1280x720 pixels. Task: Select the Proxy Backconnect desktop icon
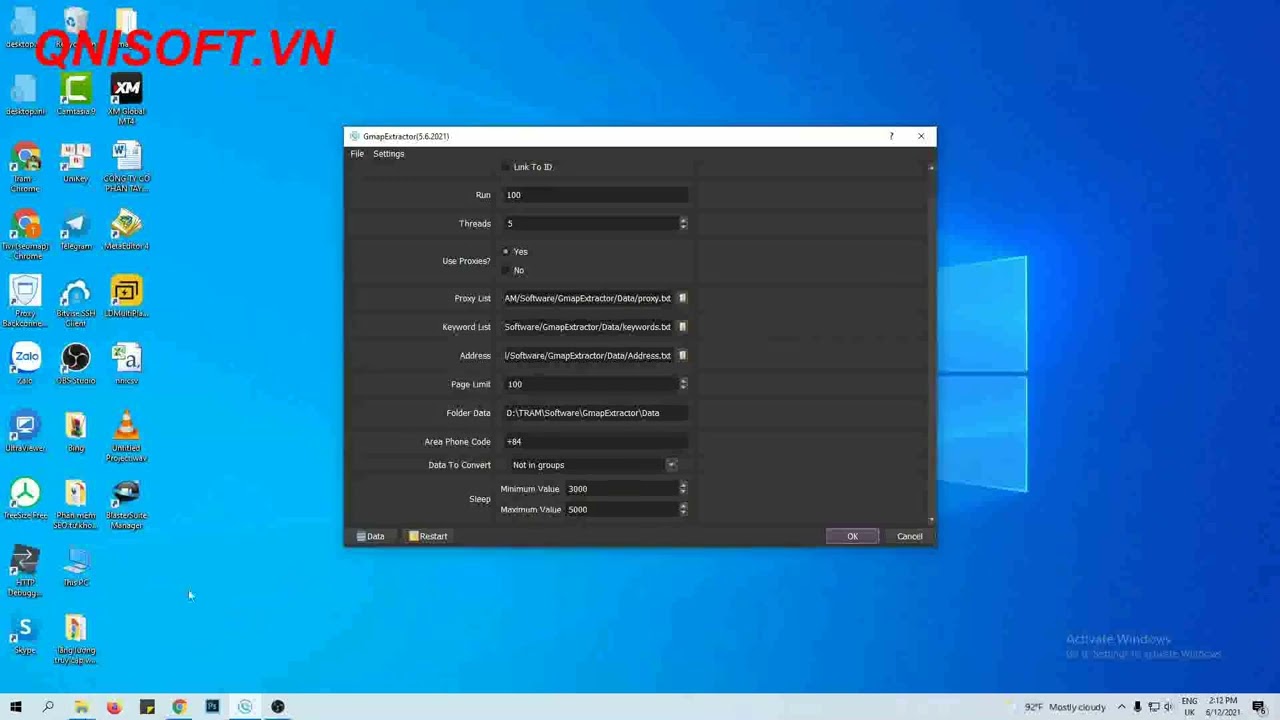pos(26,302)
